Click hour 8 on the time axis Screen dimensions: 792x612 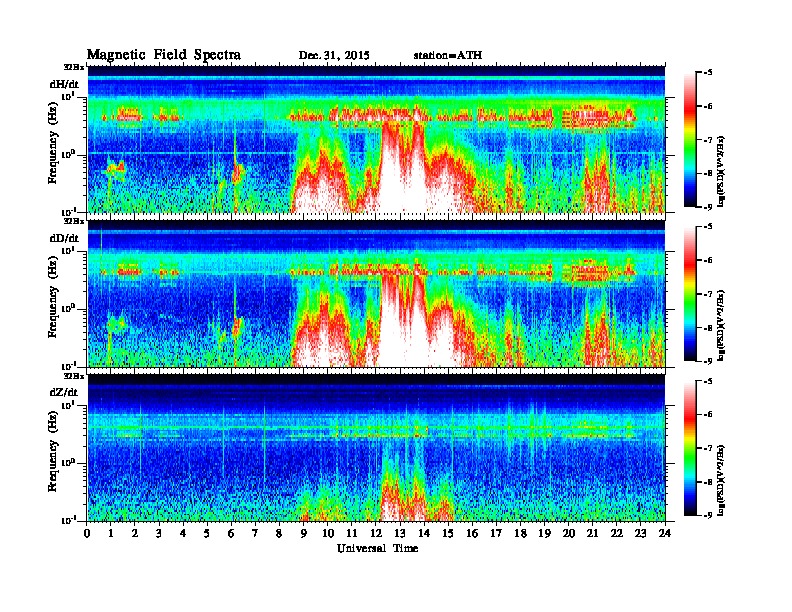pyautogui.click(x=279, y=533)
